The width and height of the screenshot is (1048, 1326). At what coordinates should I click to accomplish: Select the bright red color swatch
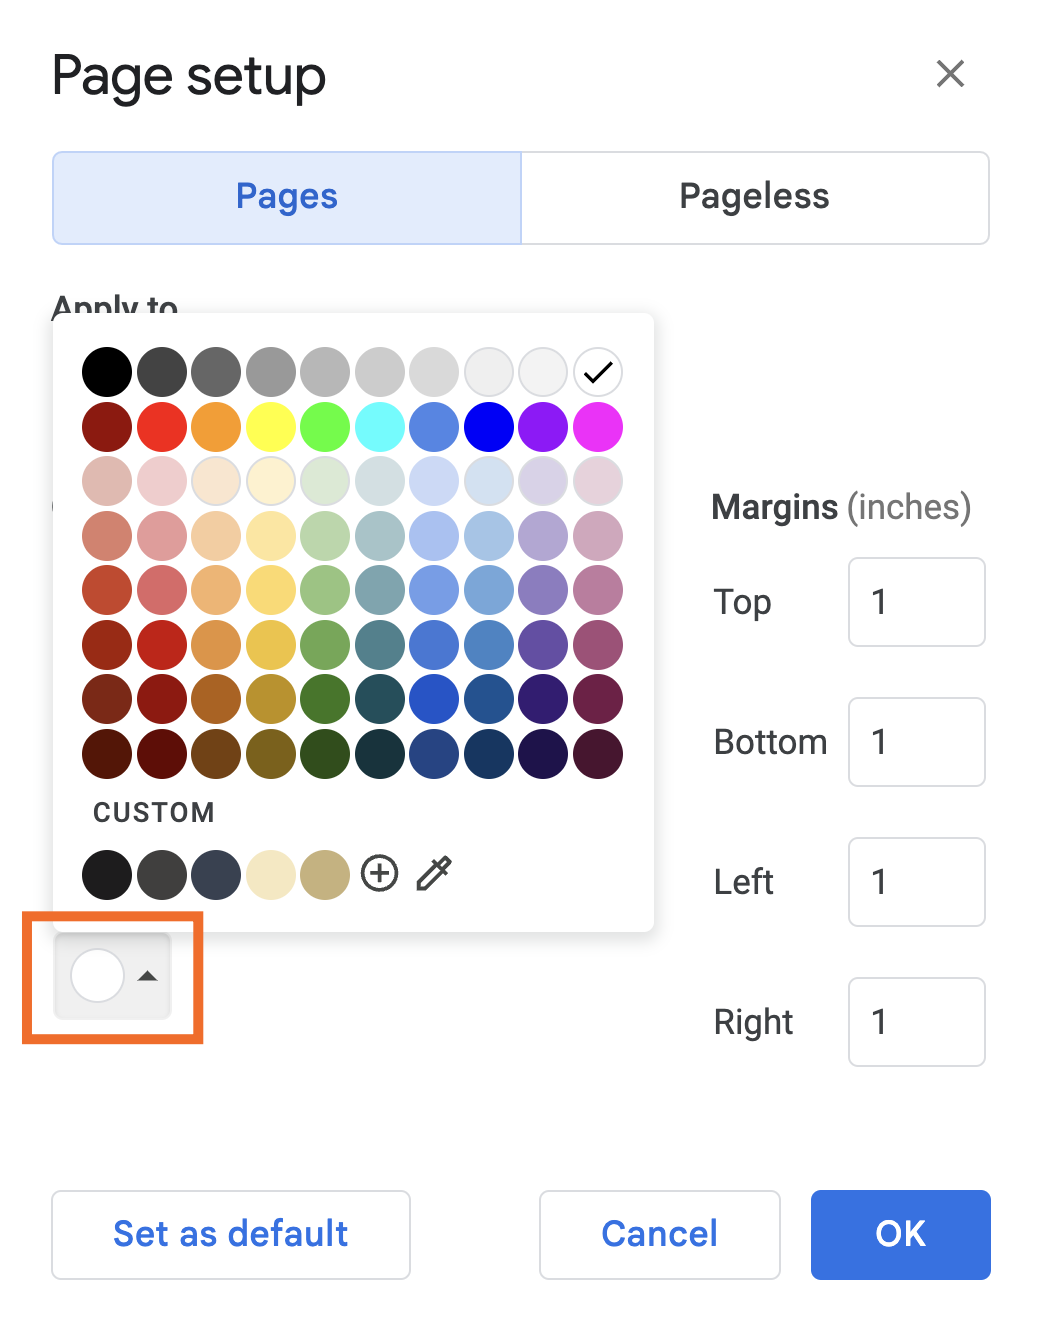tap(161, 426)
